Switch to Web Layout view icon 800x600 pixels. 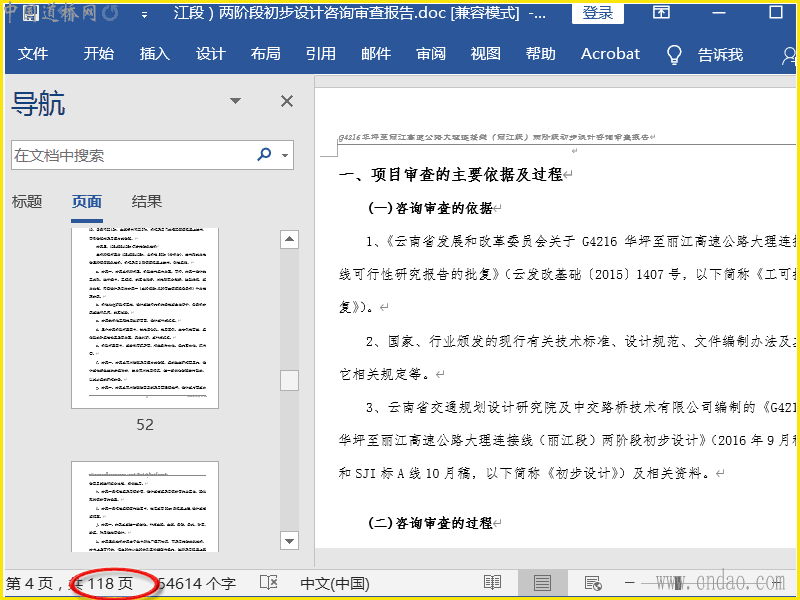tap(593, 583)
